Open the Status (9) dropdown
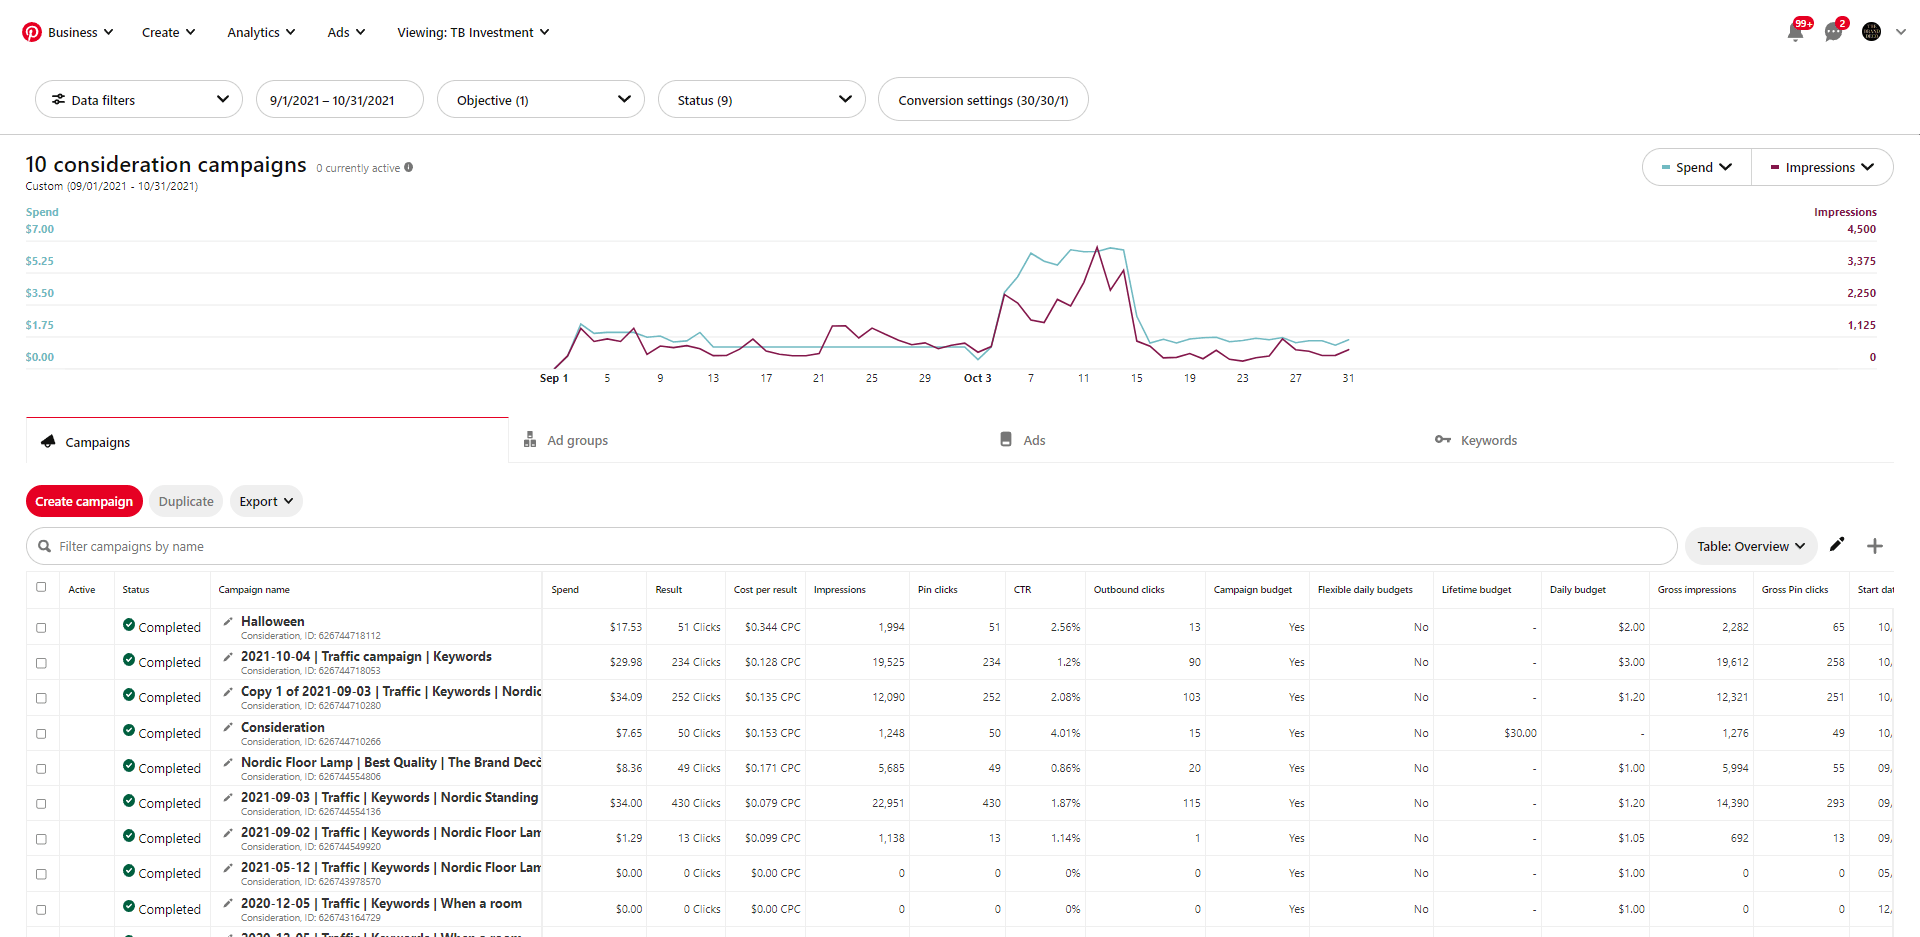Screen dimensions: 1920x937 [x=761, y=100]
